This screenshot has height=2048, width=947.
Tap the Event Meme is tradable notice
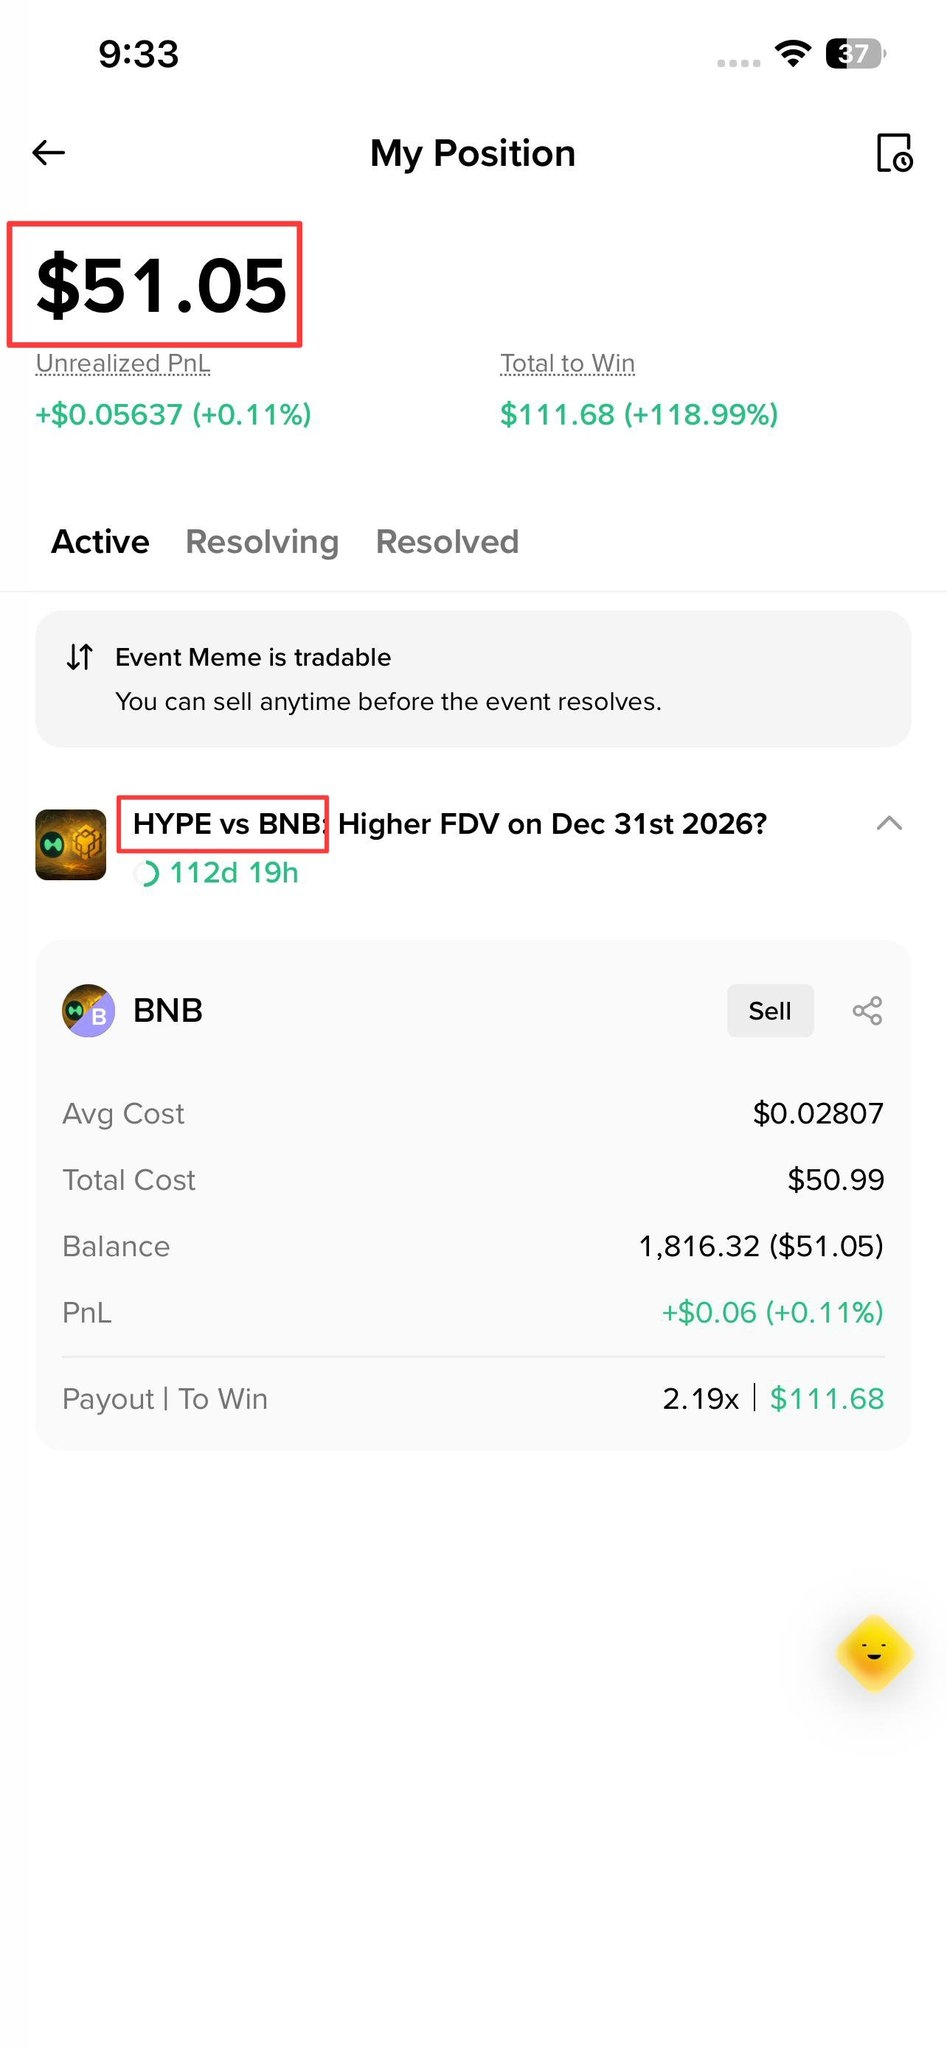pos(473,679)
